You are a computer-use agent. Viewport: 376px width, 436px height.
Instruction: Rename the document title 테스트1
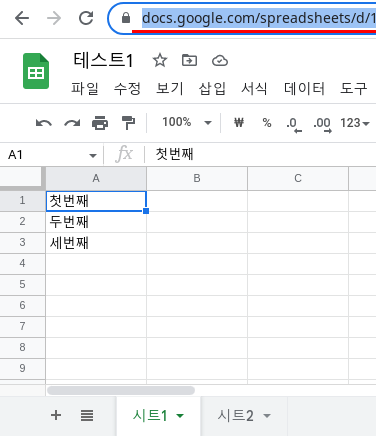click(x=103, y=60)
